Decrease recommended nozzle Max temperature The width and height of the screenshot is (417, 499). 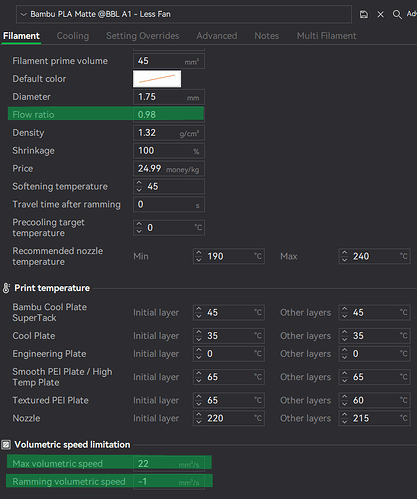(x=344, y=259)
